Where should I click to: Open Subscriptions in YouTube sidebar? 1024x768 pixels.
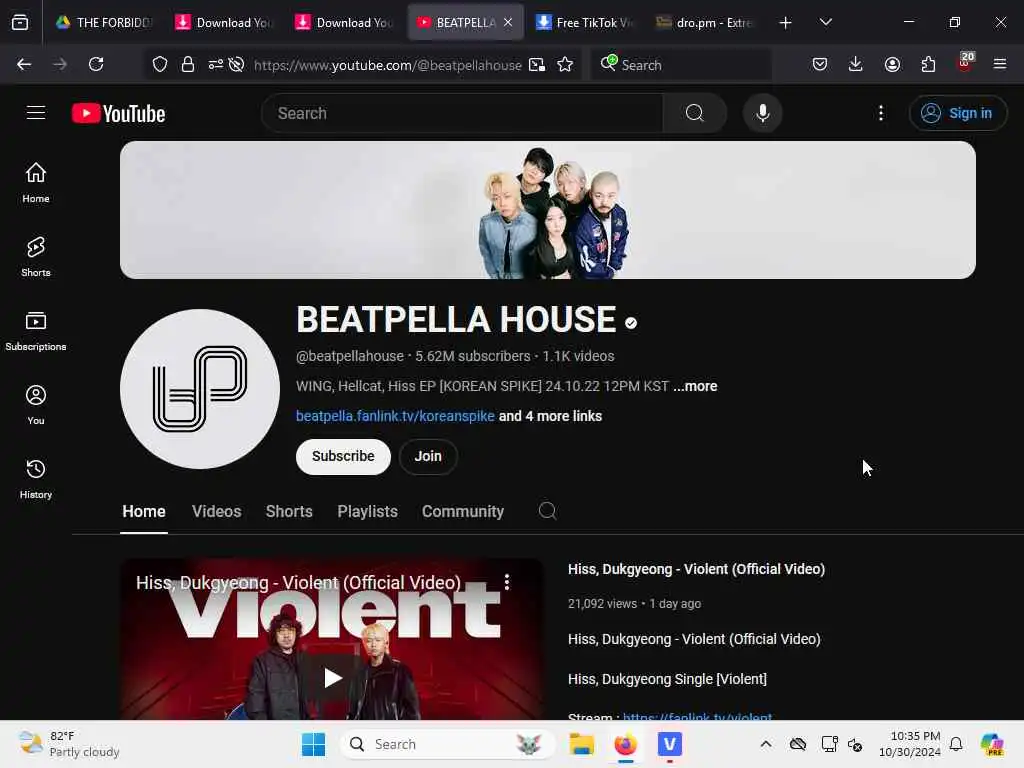point(36,331)
